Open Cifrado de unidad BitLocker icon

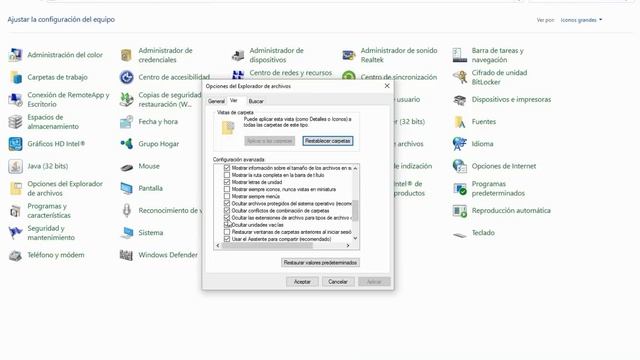[x=460, y=77]
